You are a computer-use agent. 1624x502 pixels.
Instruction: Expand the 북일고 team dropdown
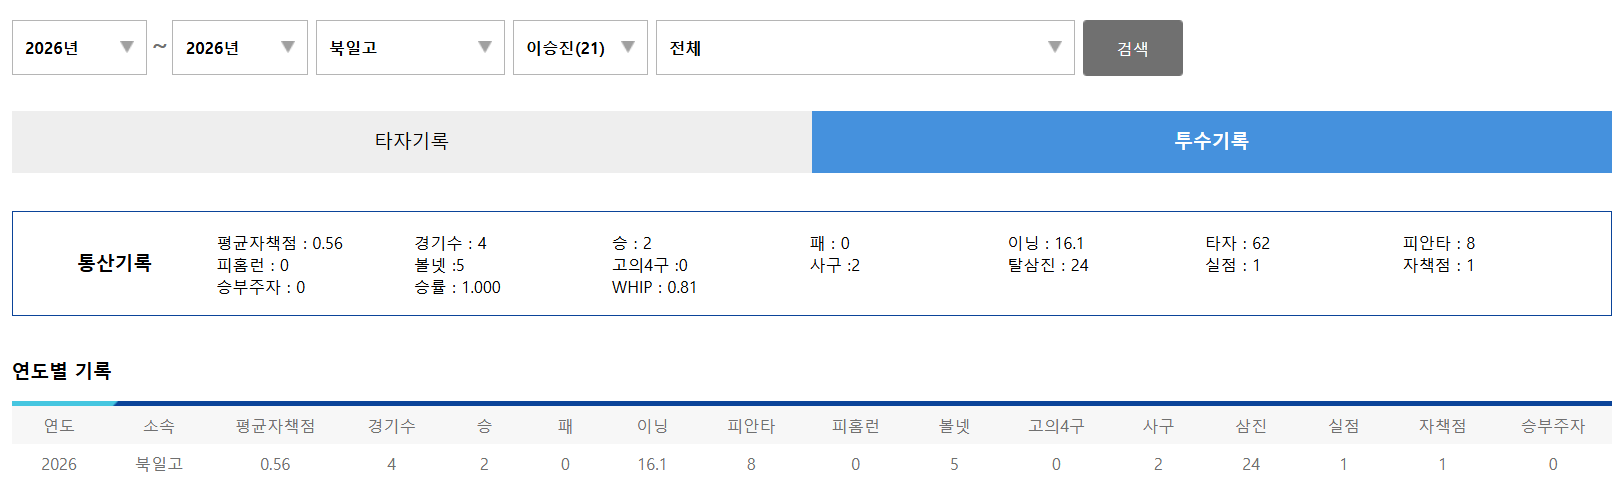pyautogui.click(x=410, y=48)
